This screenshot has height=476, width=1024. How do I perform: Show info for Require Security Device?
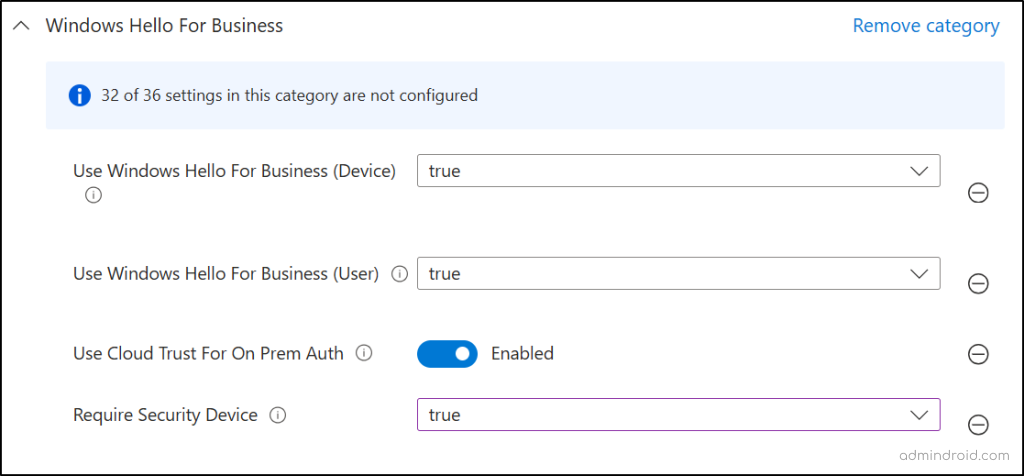pos(278,415)
